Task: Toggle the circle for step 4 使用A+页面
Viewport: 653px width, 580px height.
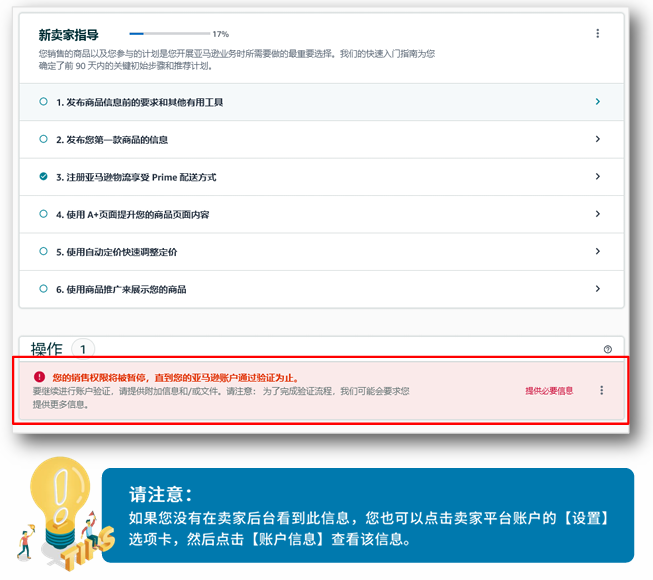Action: (43, 214)
